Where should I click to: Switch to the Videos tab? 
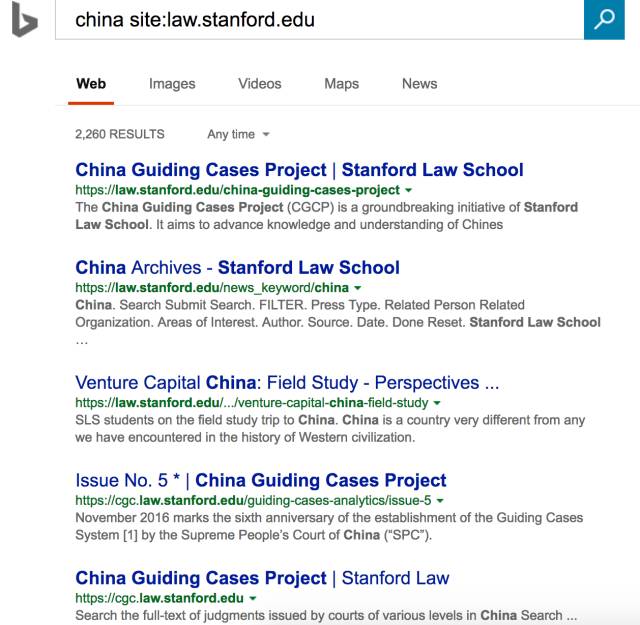click(259, 84)
